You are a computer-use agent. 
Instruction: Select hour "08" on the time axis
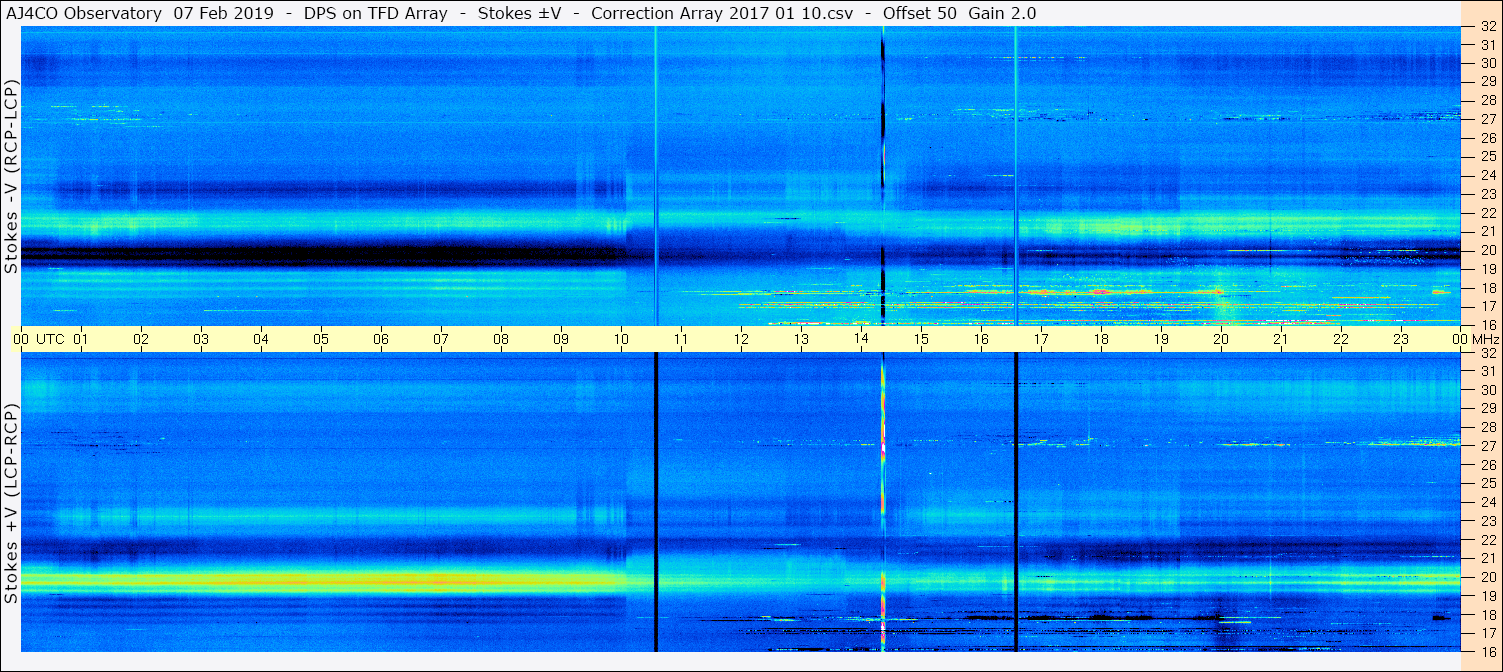coord(501,339)
